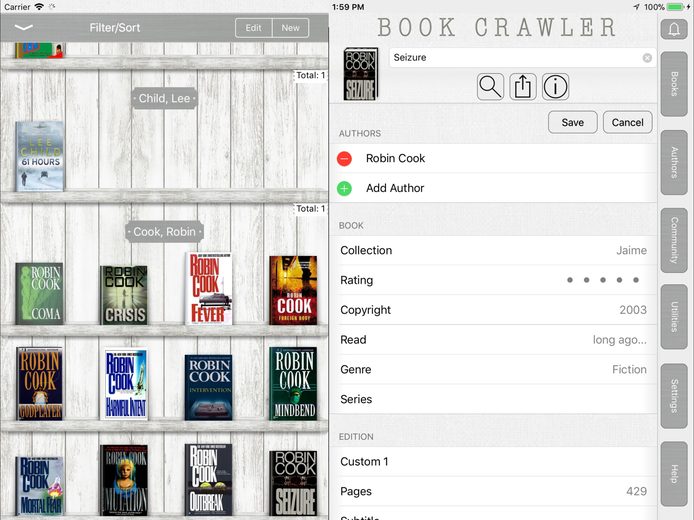Edit the Copyright row showing 2003
This screenshot has height=520, width=694.
pyautogui.click(x=494, y=310)
